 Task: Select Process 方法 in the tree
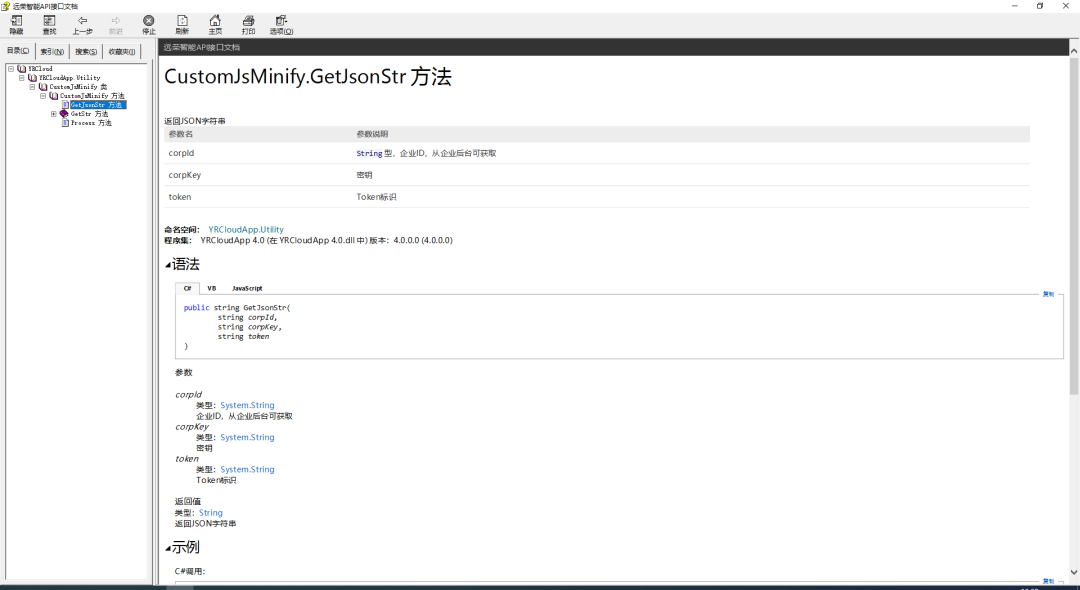pos(91,123)
